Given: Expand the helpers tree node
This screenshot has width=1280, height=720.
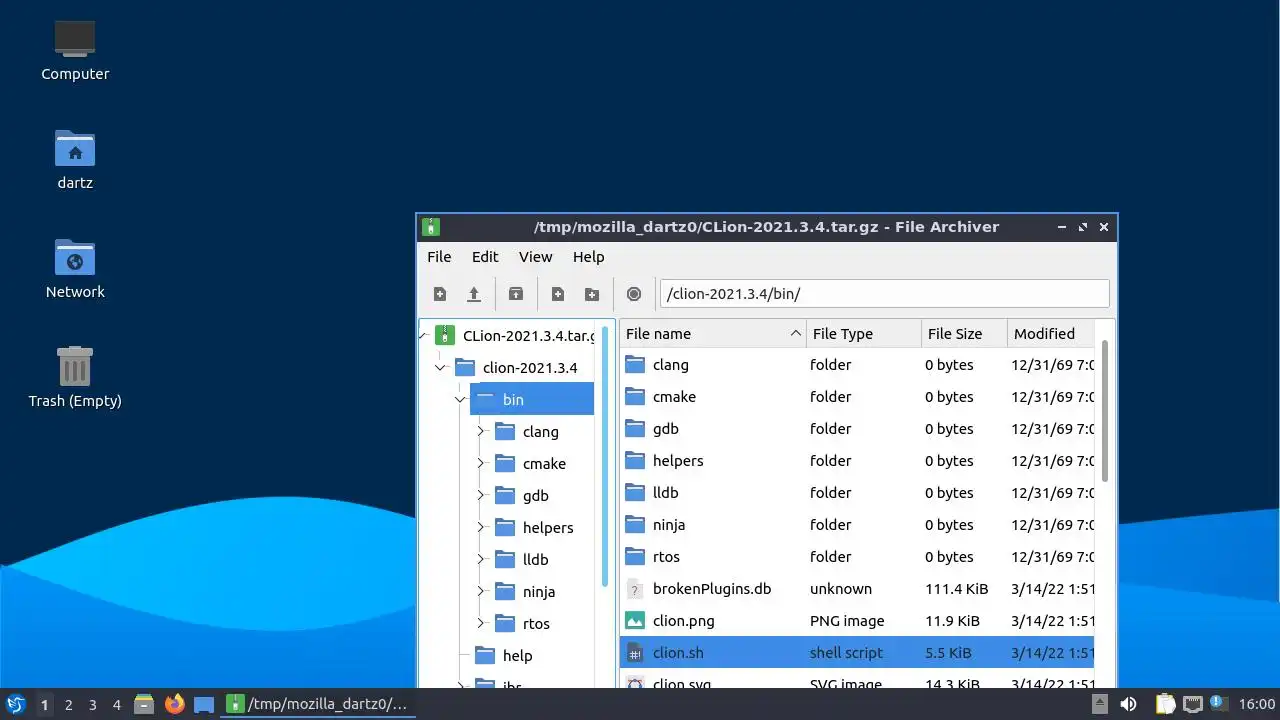Looking at the screenshot, I should coord(480,528).
